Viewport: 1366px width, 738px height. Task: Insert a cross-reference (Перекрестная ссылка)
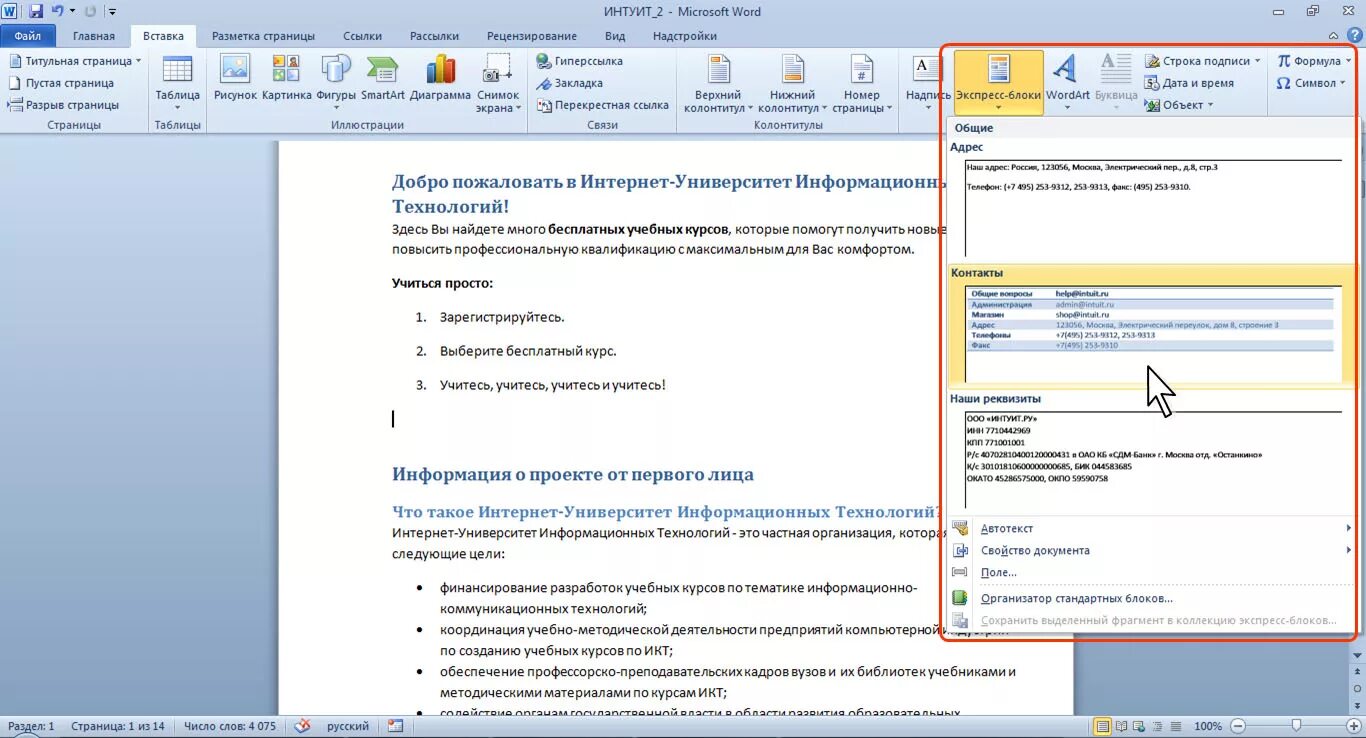[x=603, y=105]
